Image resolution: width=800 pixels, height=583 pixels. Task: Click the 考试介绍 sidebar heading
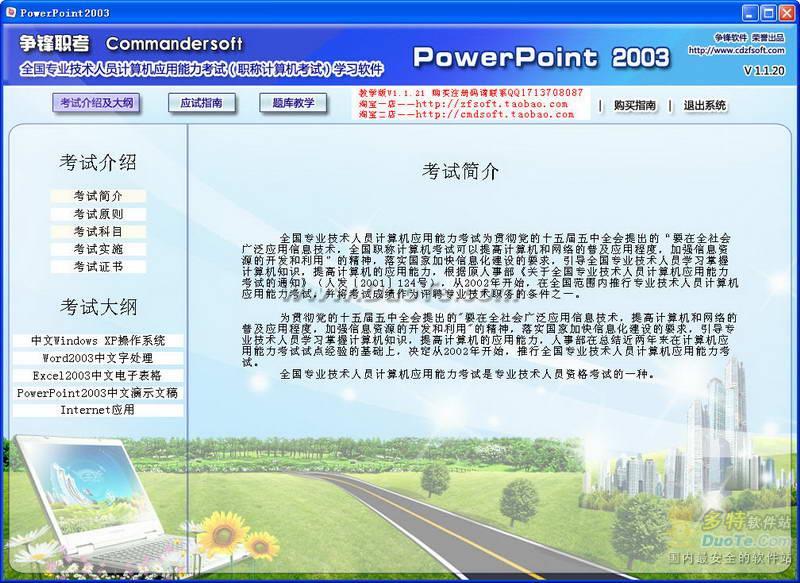pos(98,163)
